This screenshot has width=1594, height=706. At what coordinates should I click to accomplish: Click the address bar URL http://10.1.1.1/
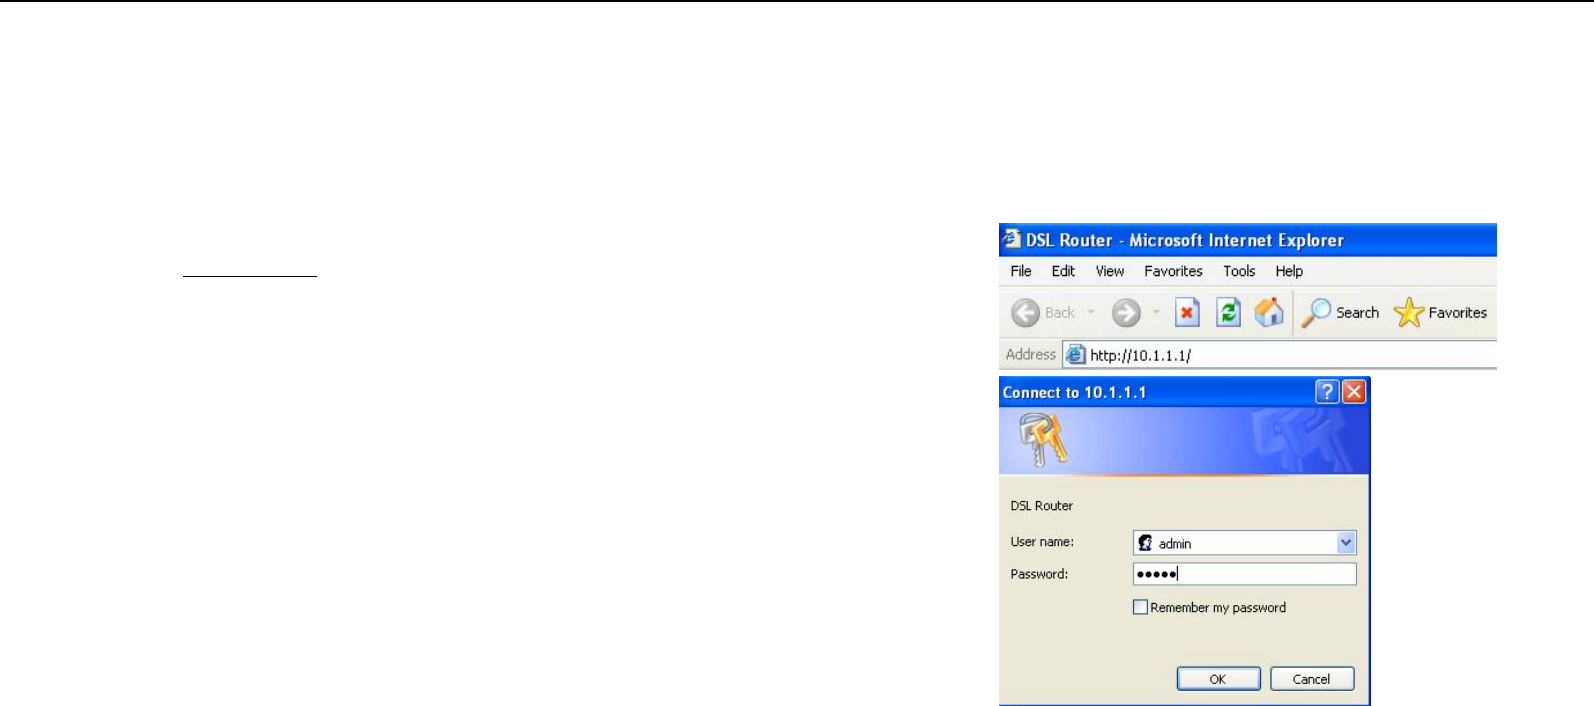pyautogui.click(x=1140, y=355)
